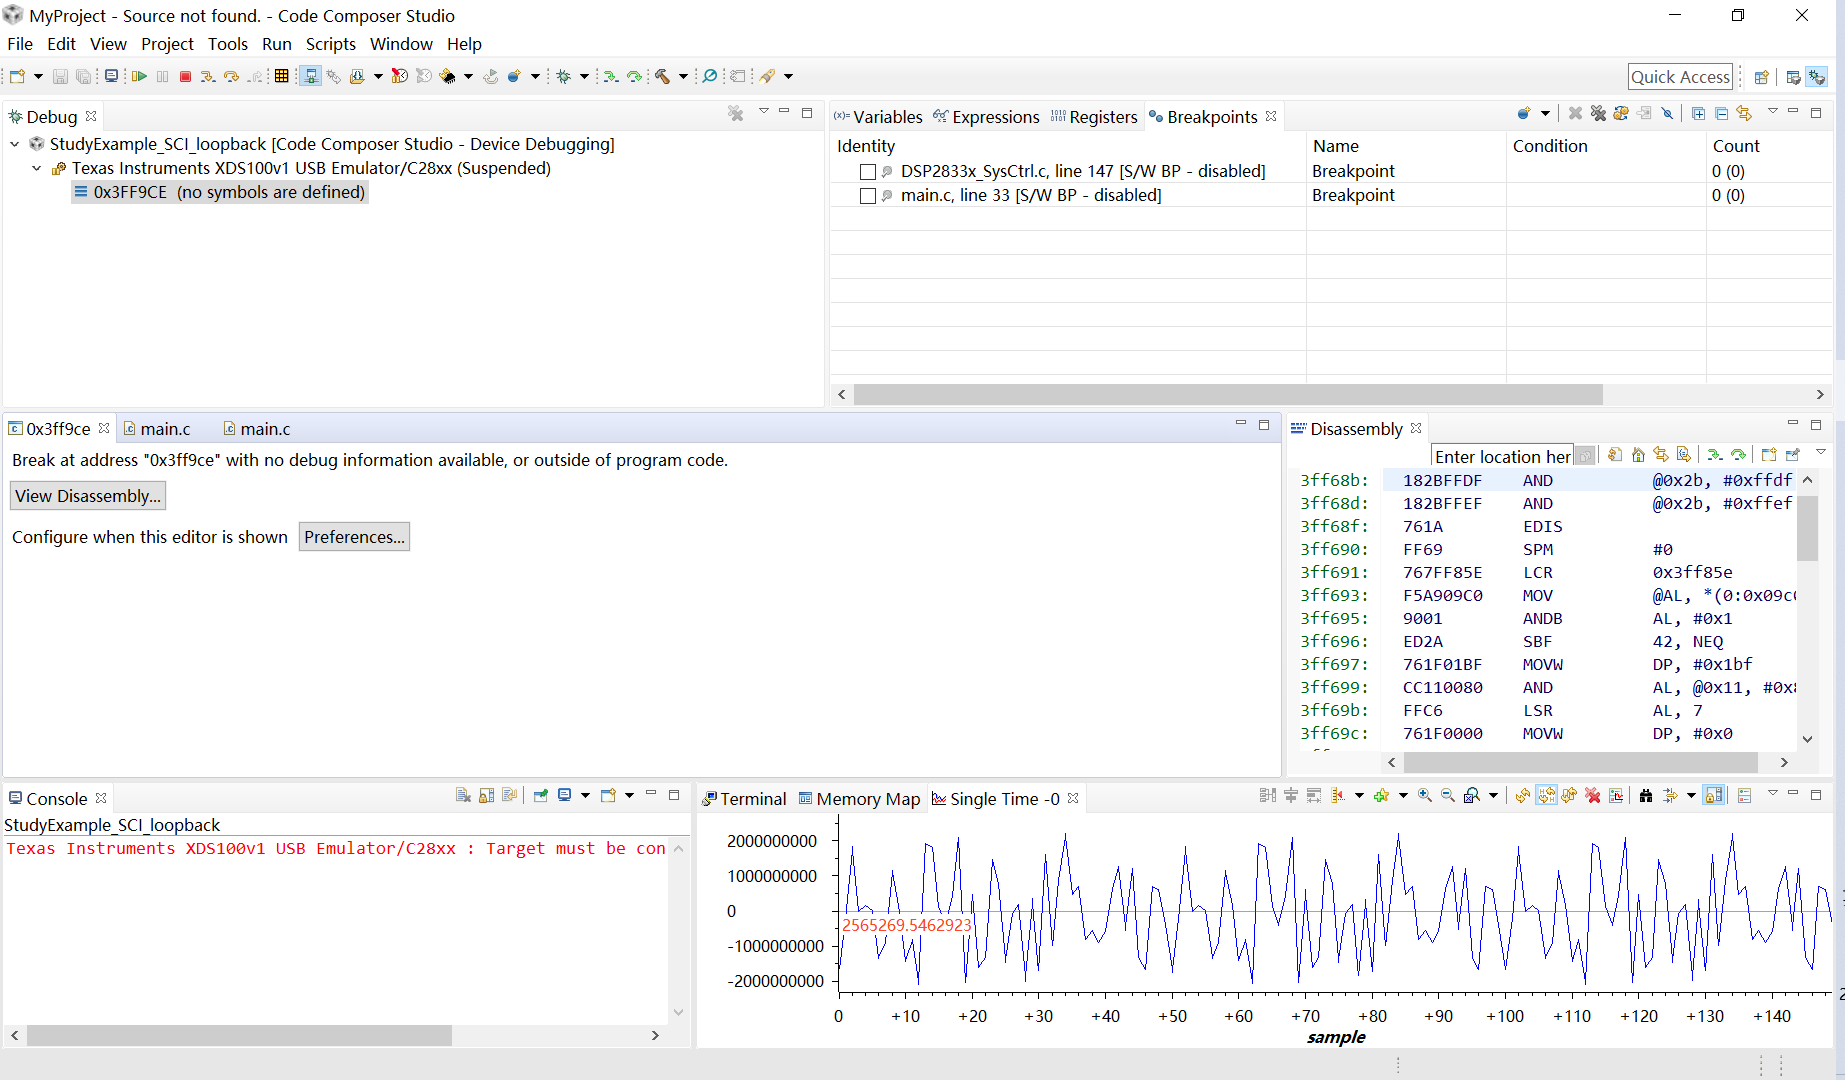Open the New C/C++ Project toolbar icon

click(16, 76)
